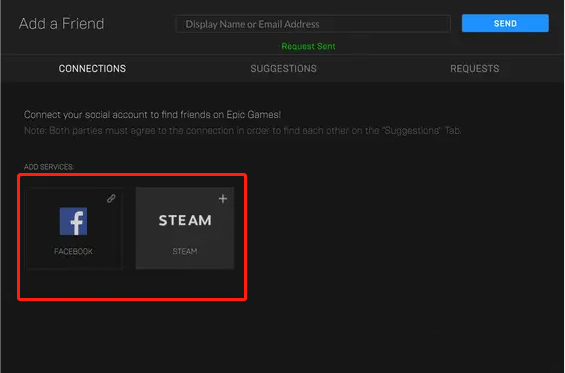Select the STEAM logo text on card
The height and width of the screenshot is (373, 565).
(x=185, y=220)
